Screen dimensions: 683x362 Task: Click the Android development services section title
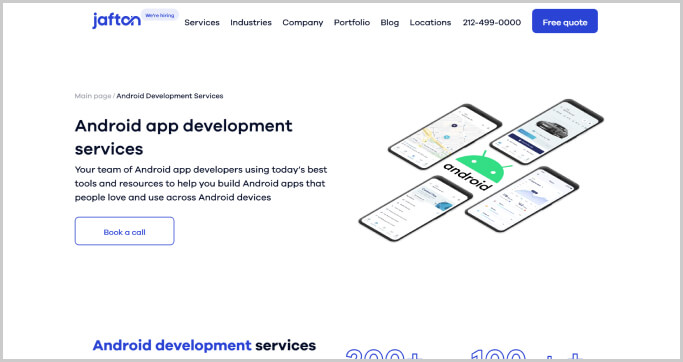click(204, 345)
